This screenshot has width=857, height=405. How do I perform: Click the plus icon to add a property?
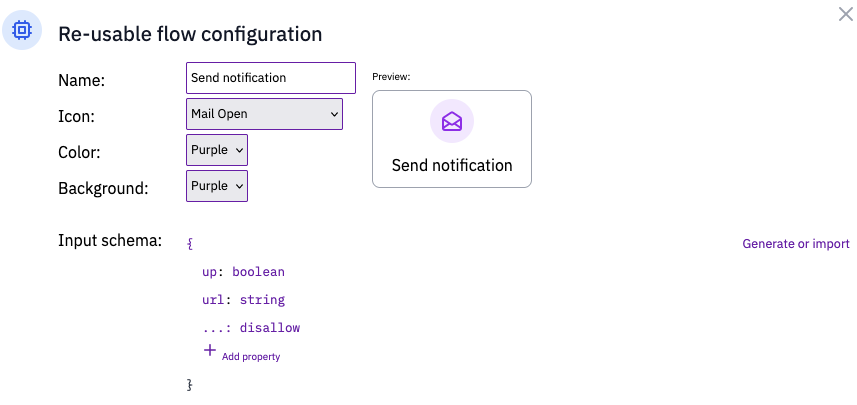click(x=210, y=350)
